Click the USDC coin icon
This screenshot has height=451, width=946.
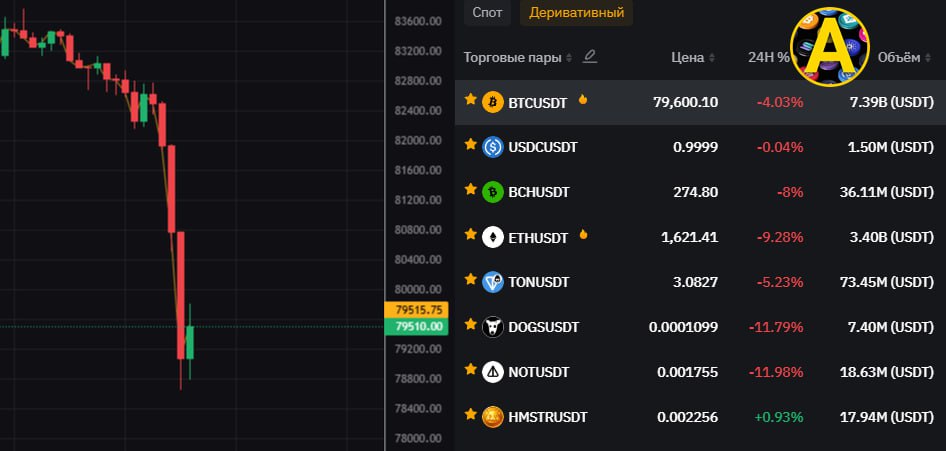click(493, 147)
